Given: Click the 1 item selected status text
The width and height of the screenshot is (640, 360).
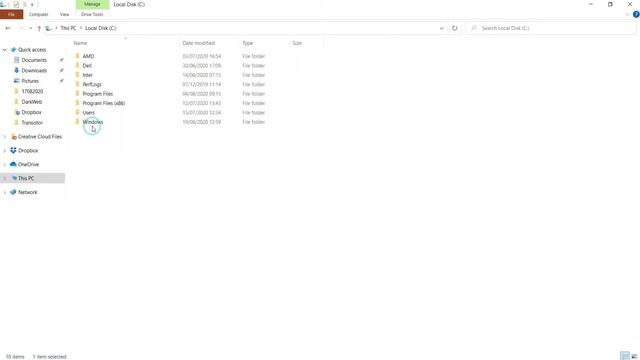Looking at the screenshot, I should click(x=49, y=357).
